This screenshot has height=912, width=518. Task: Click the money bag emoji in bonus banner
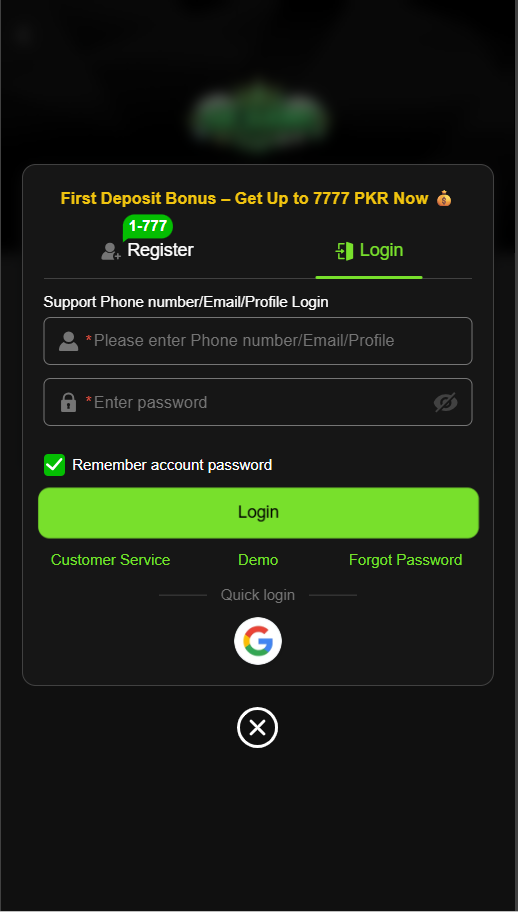click(444, 199)
